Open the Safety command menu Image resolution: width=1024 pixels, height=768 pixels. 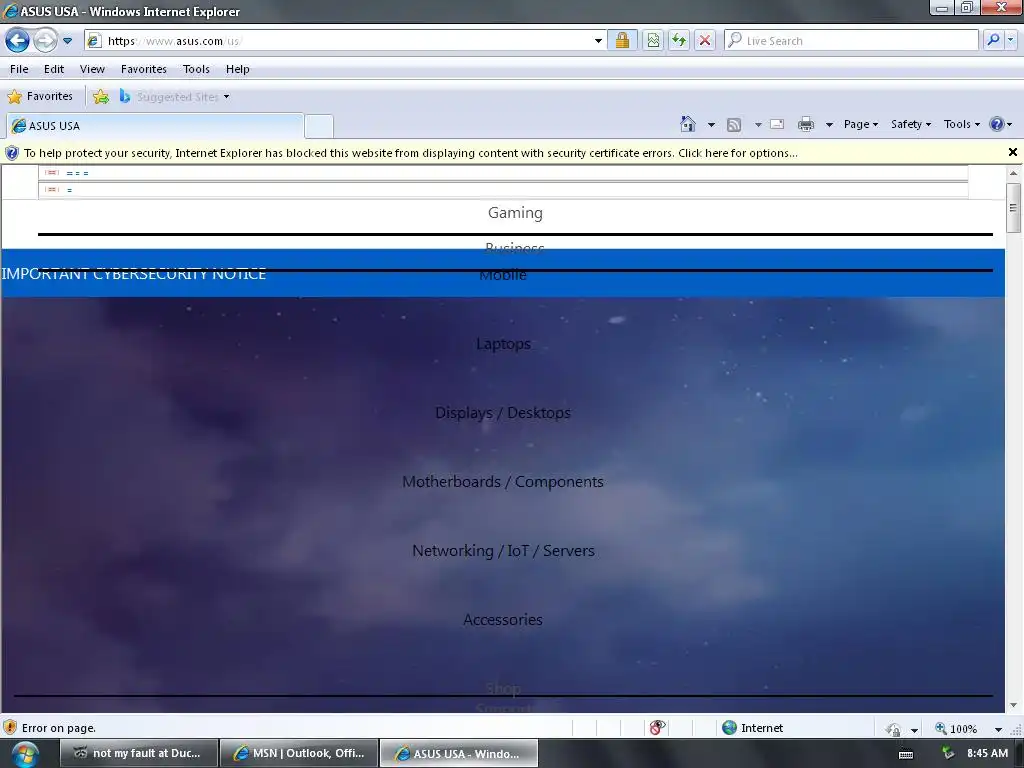tap(911, 124)
